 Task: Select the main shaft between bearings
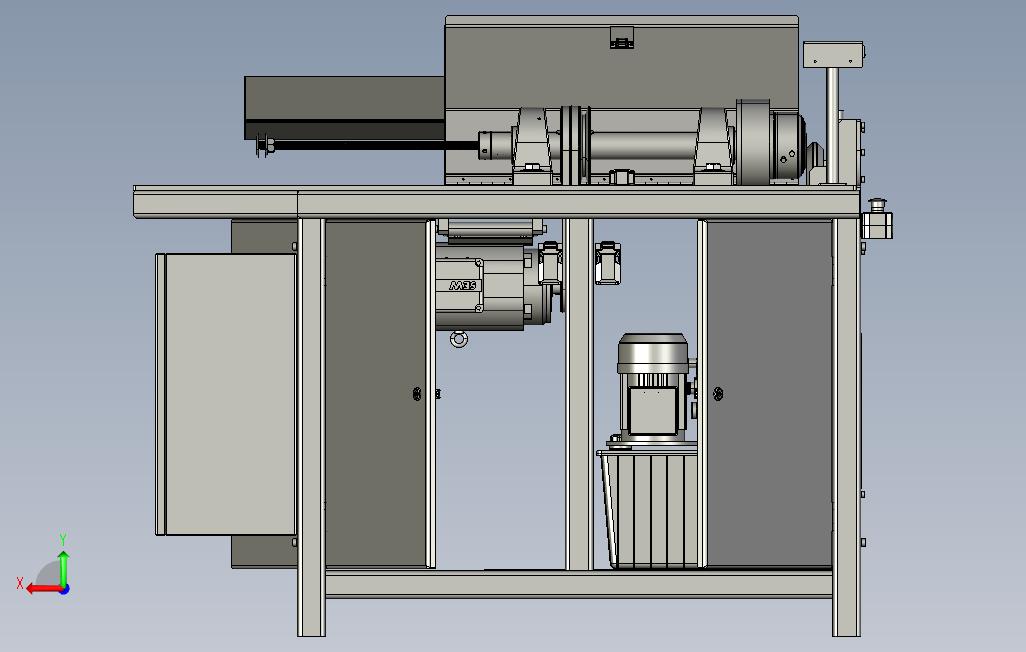pos(643,145)
